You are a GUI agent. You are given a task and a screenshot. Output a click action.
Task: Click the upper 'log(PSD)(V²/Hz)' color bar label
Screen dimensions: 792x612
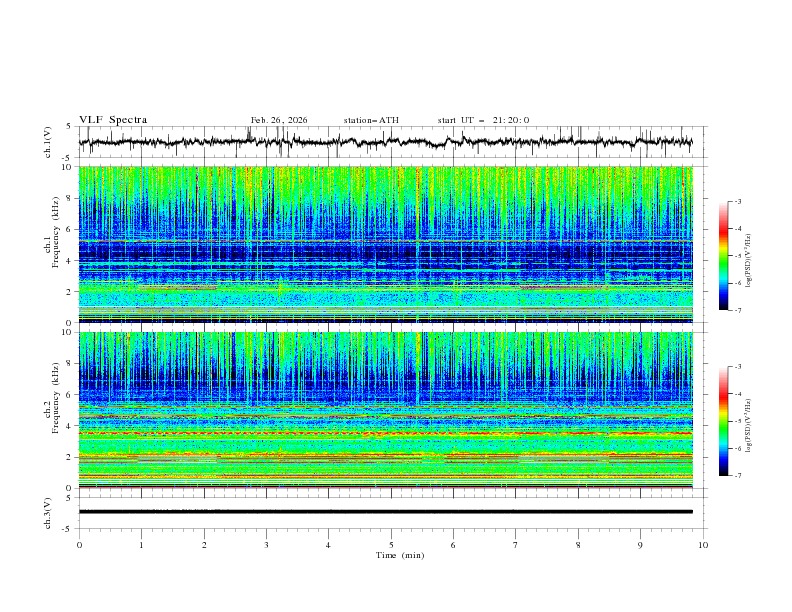pos(749,261)
